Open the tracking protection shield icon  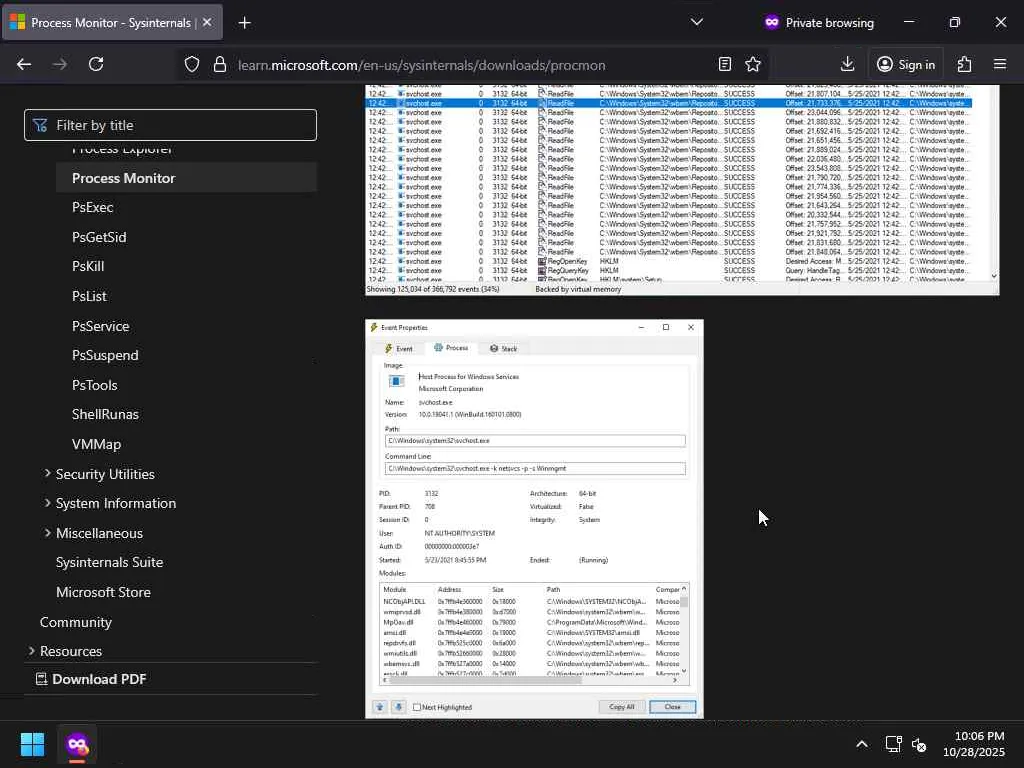191,64
